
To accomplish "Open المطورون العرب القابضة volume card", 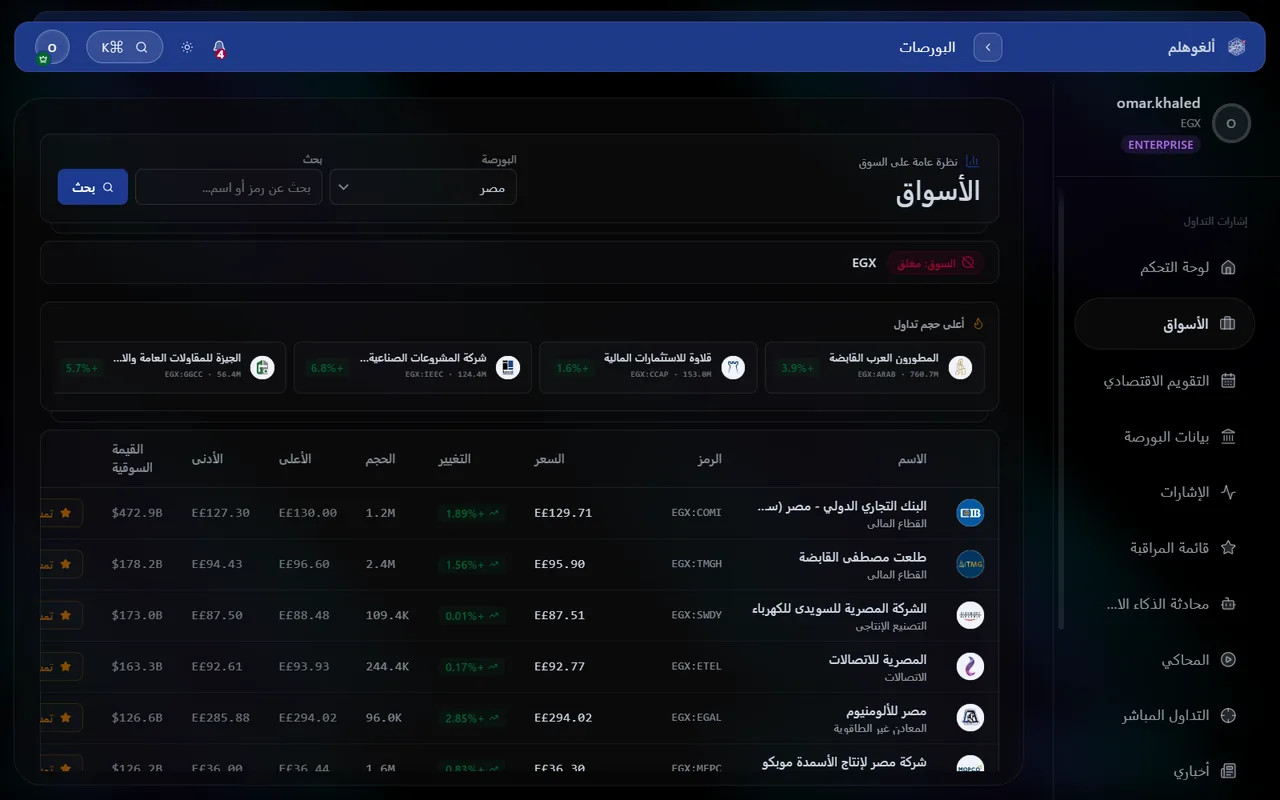I will coord(874,367).
